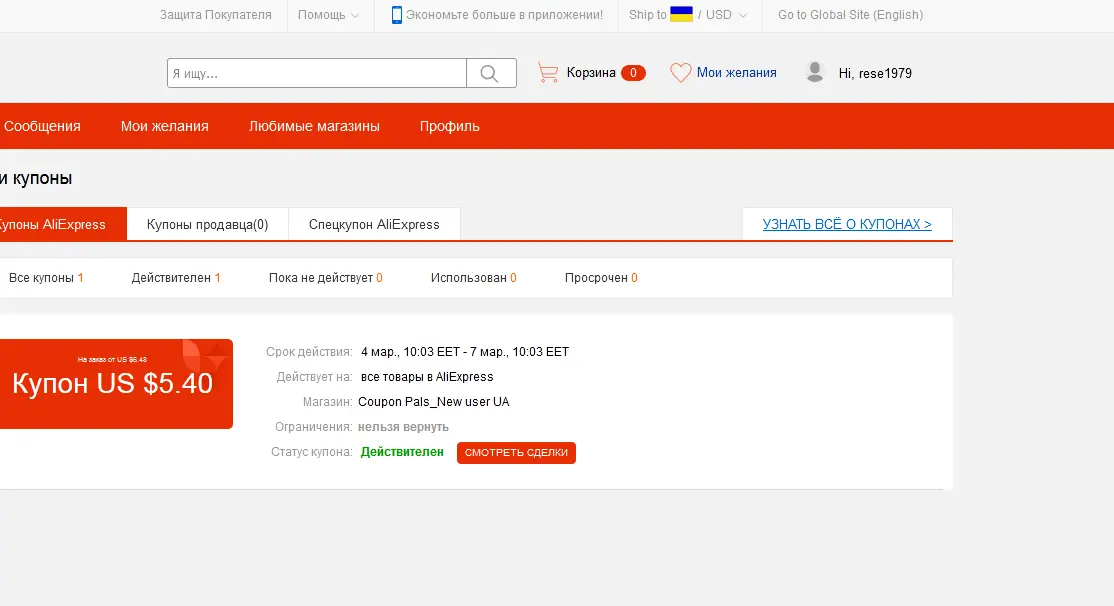Click the mobile phone app icon
Image resolution: width=1114 pixels, height=606 pixels.
tap(396, 15)
